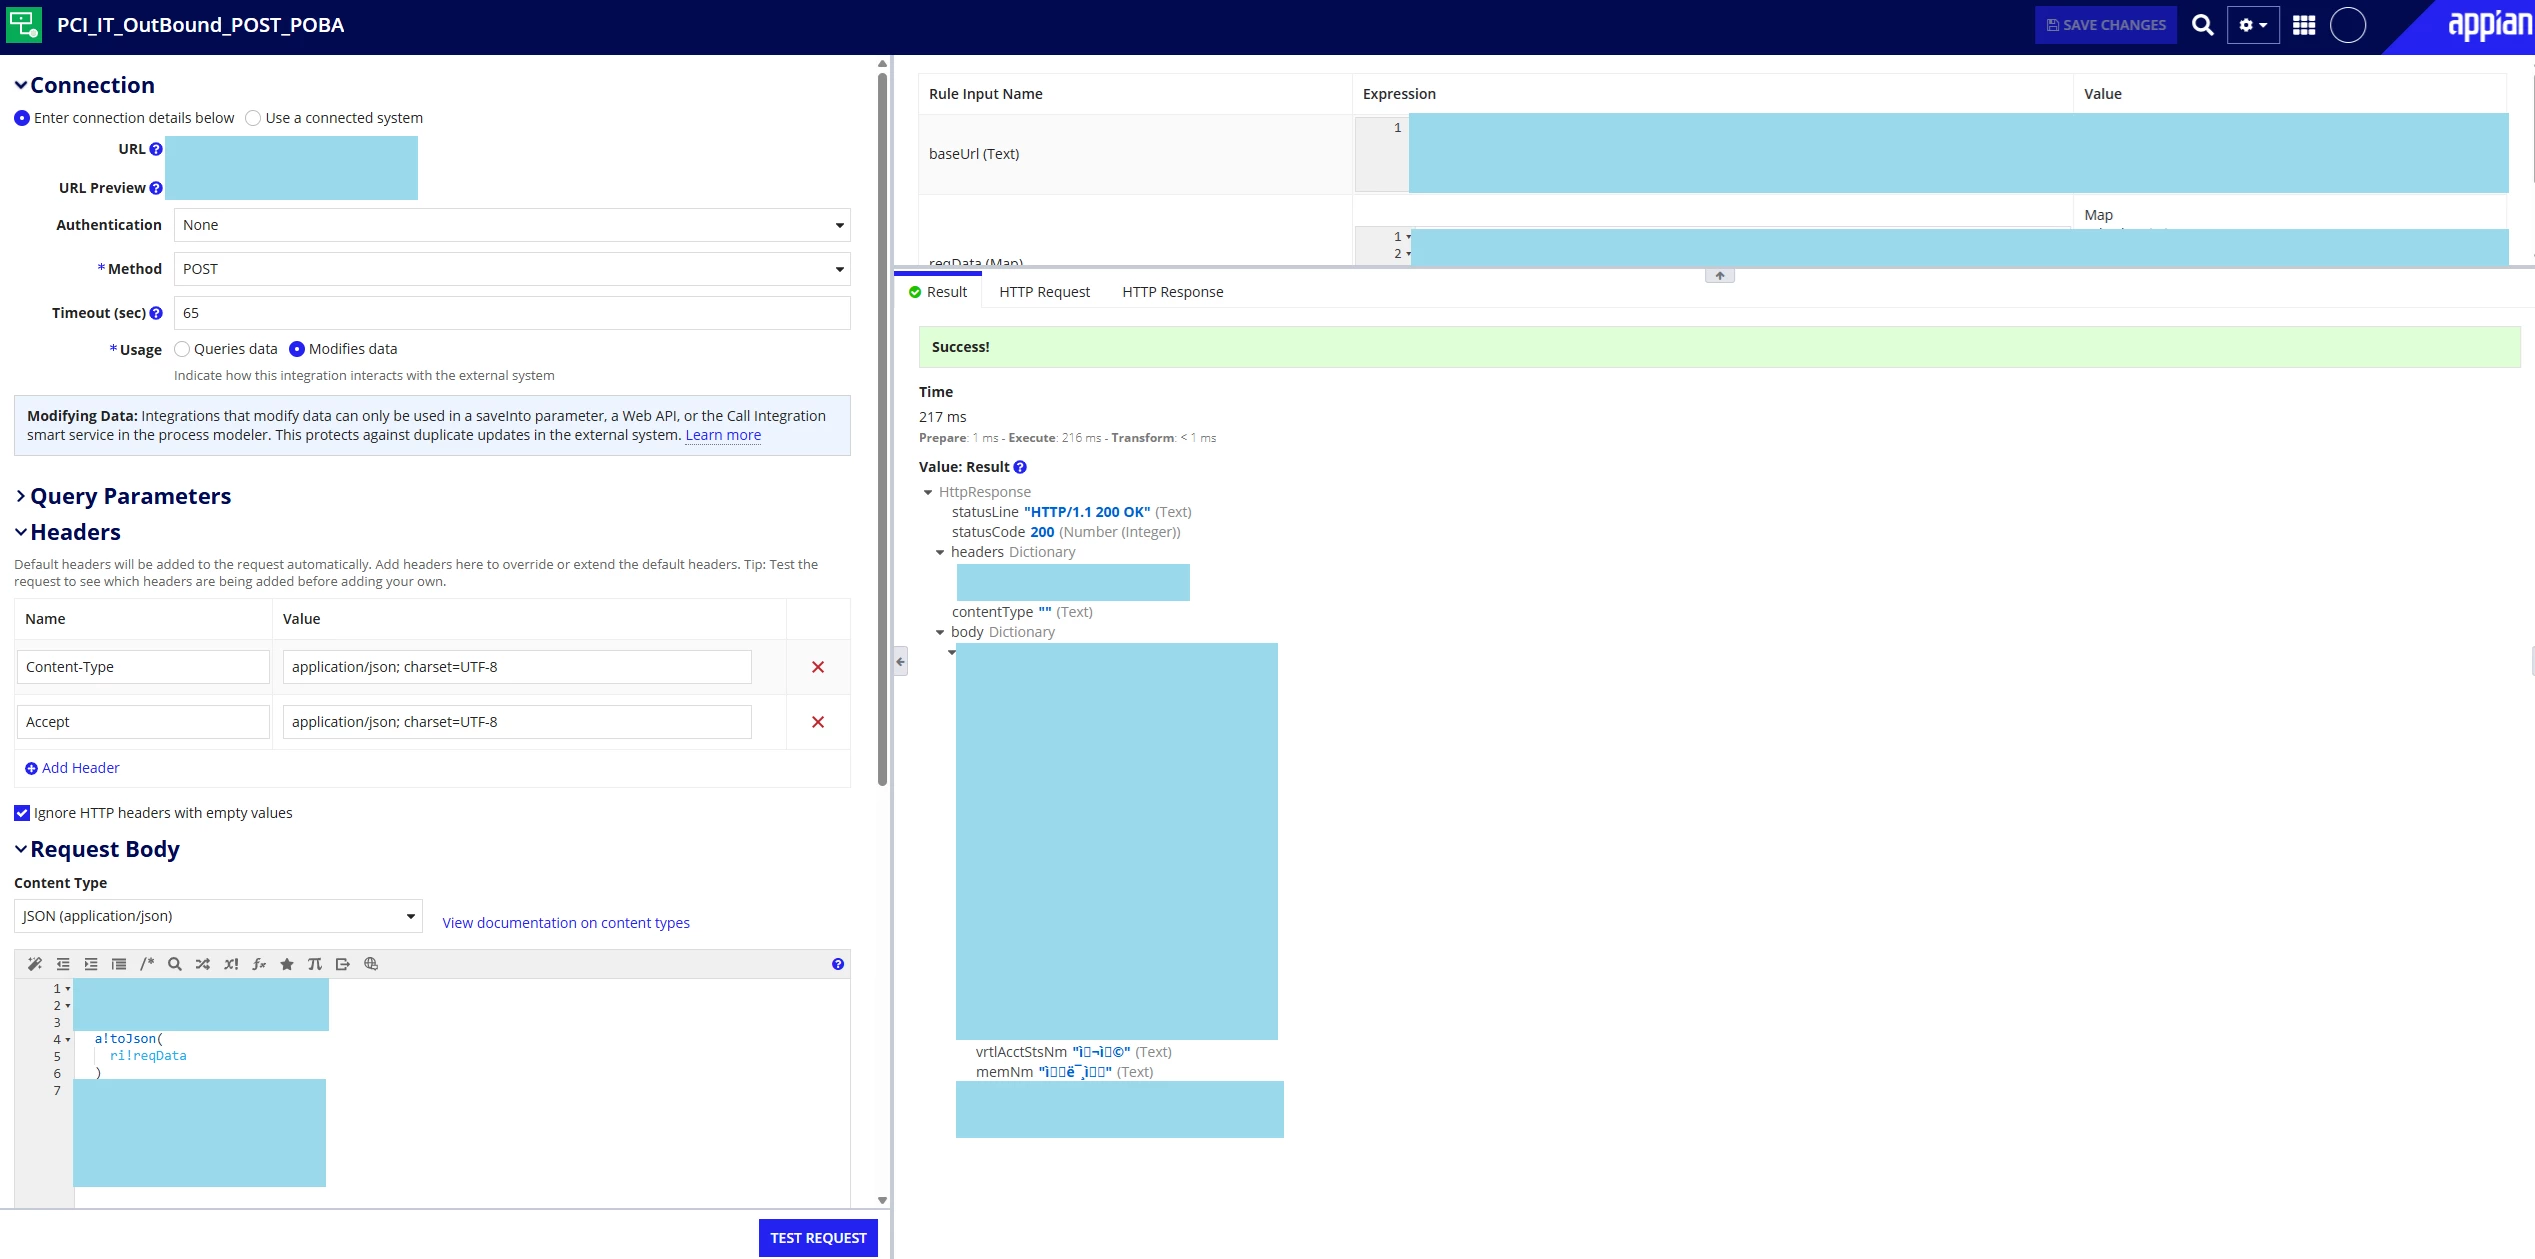Open the search icon in top bar
Image resolution: width=2535 pixels, height=1259 pixels.
coord(2203,25)
